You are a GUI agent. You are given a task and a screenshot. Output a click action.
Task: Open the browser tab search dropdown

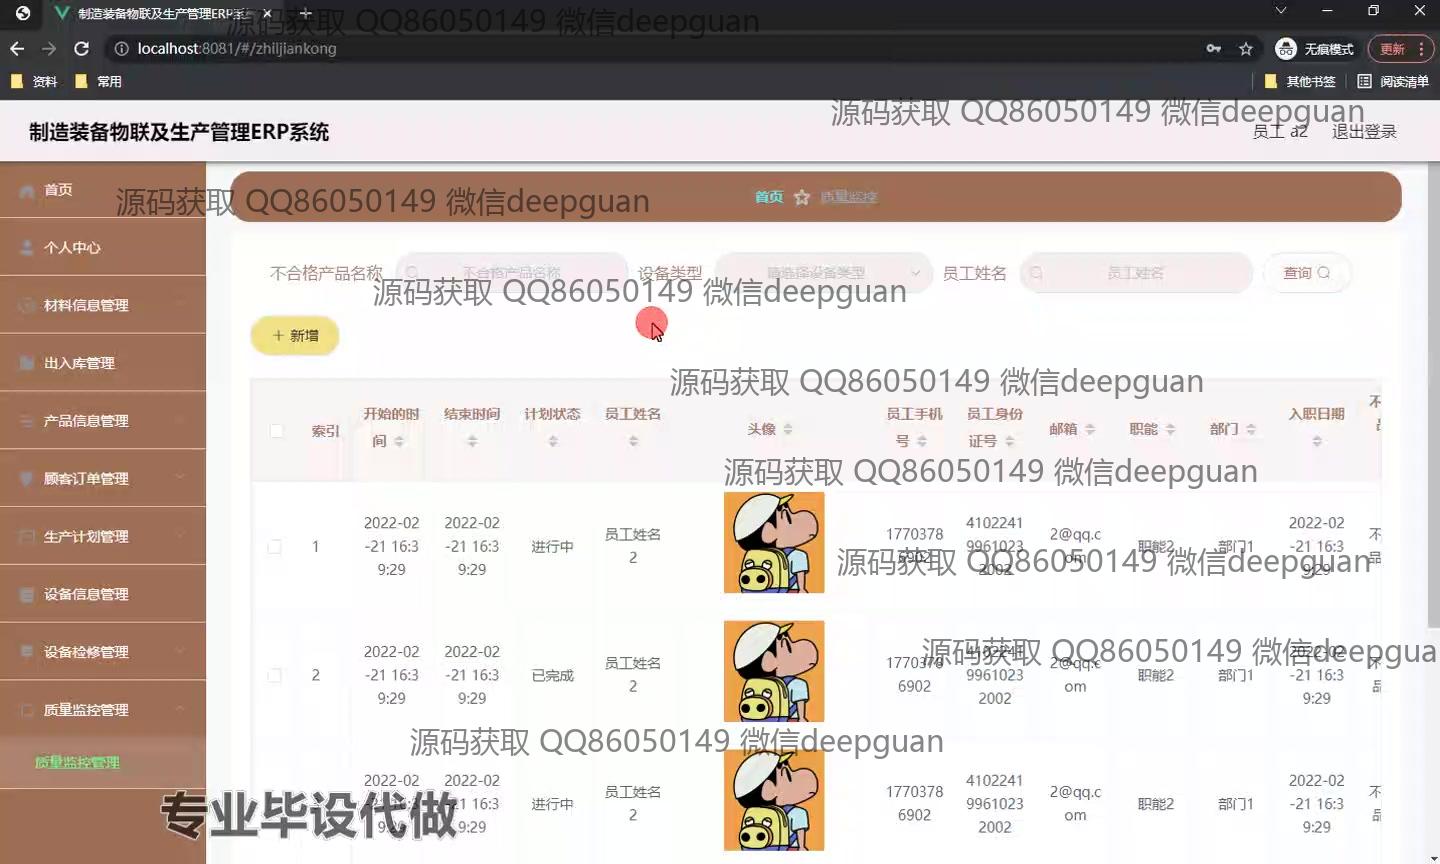tap(1281, 11)
